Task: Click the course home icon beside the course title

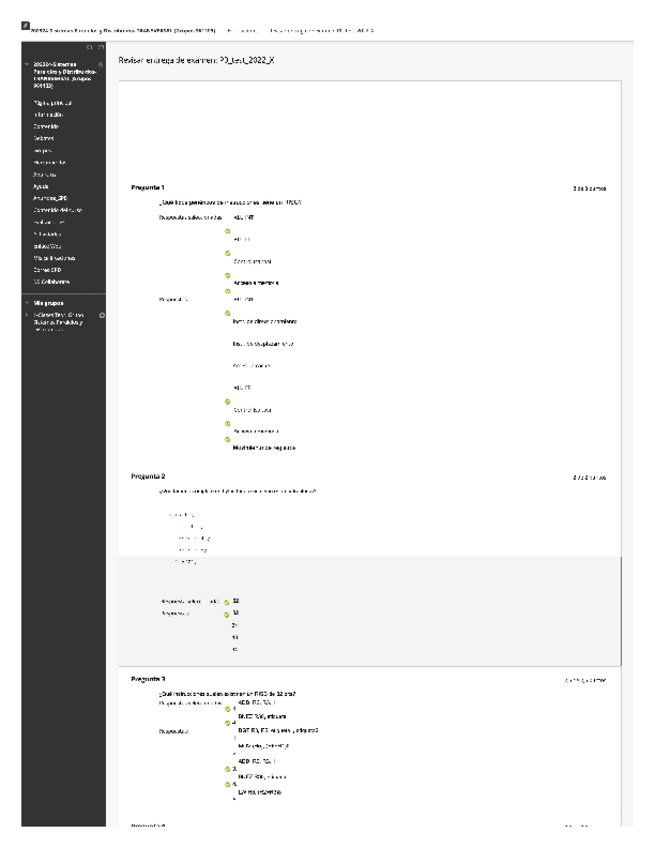Action: click(x=100, y=64)
